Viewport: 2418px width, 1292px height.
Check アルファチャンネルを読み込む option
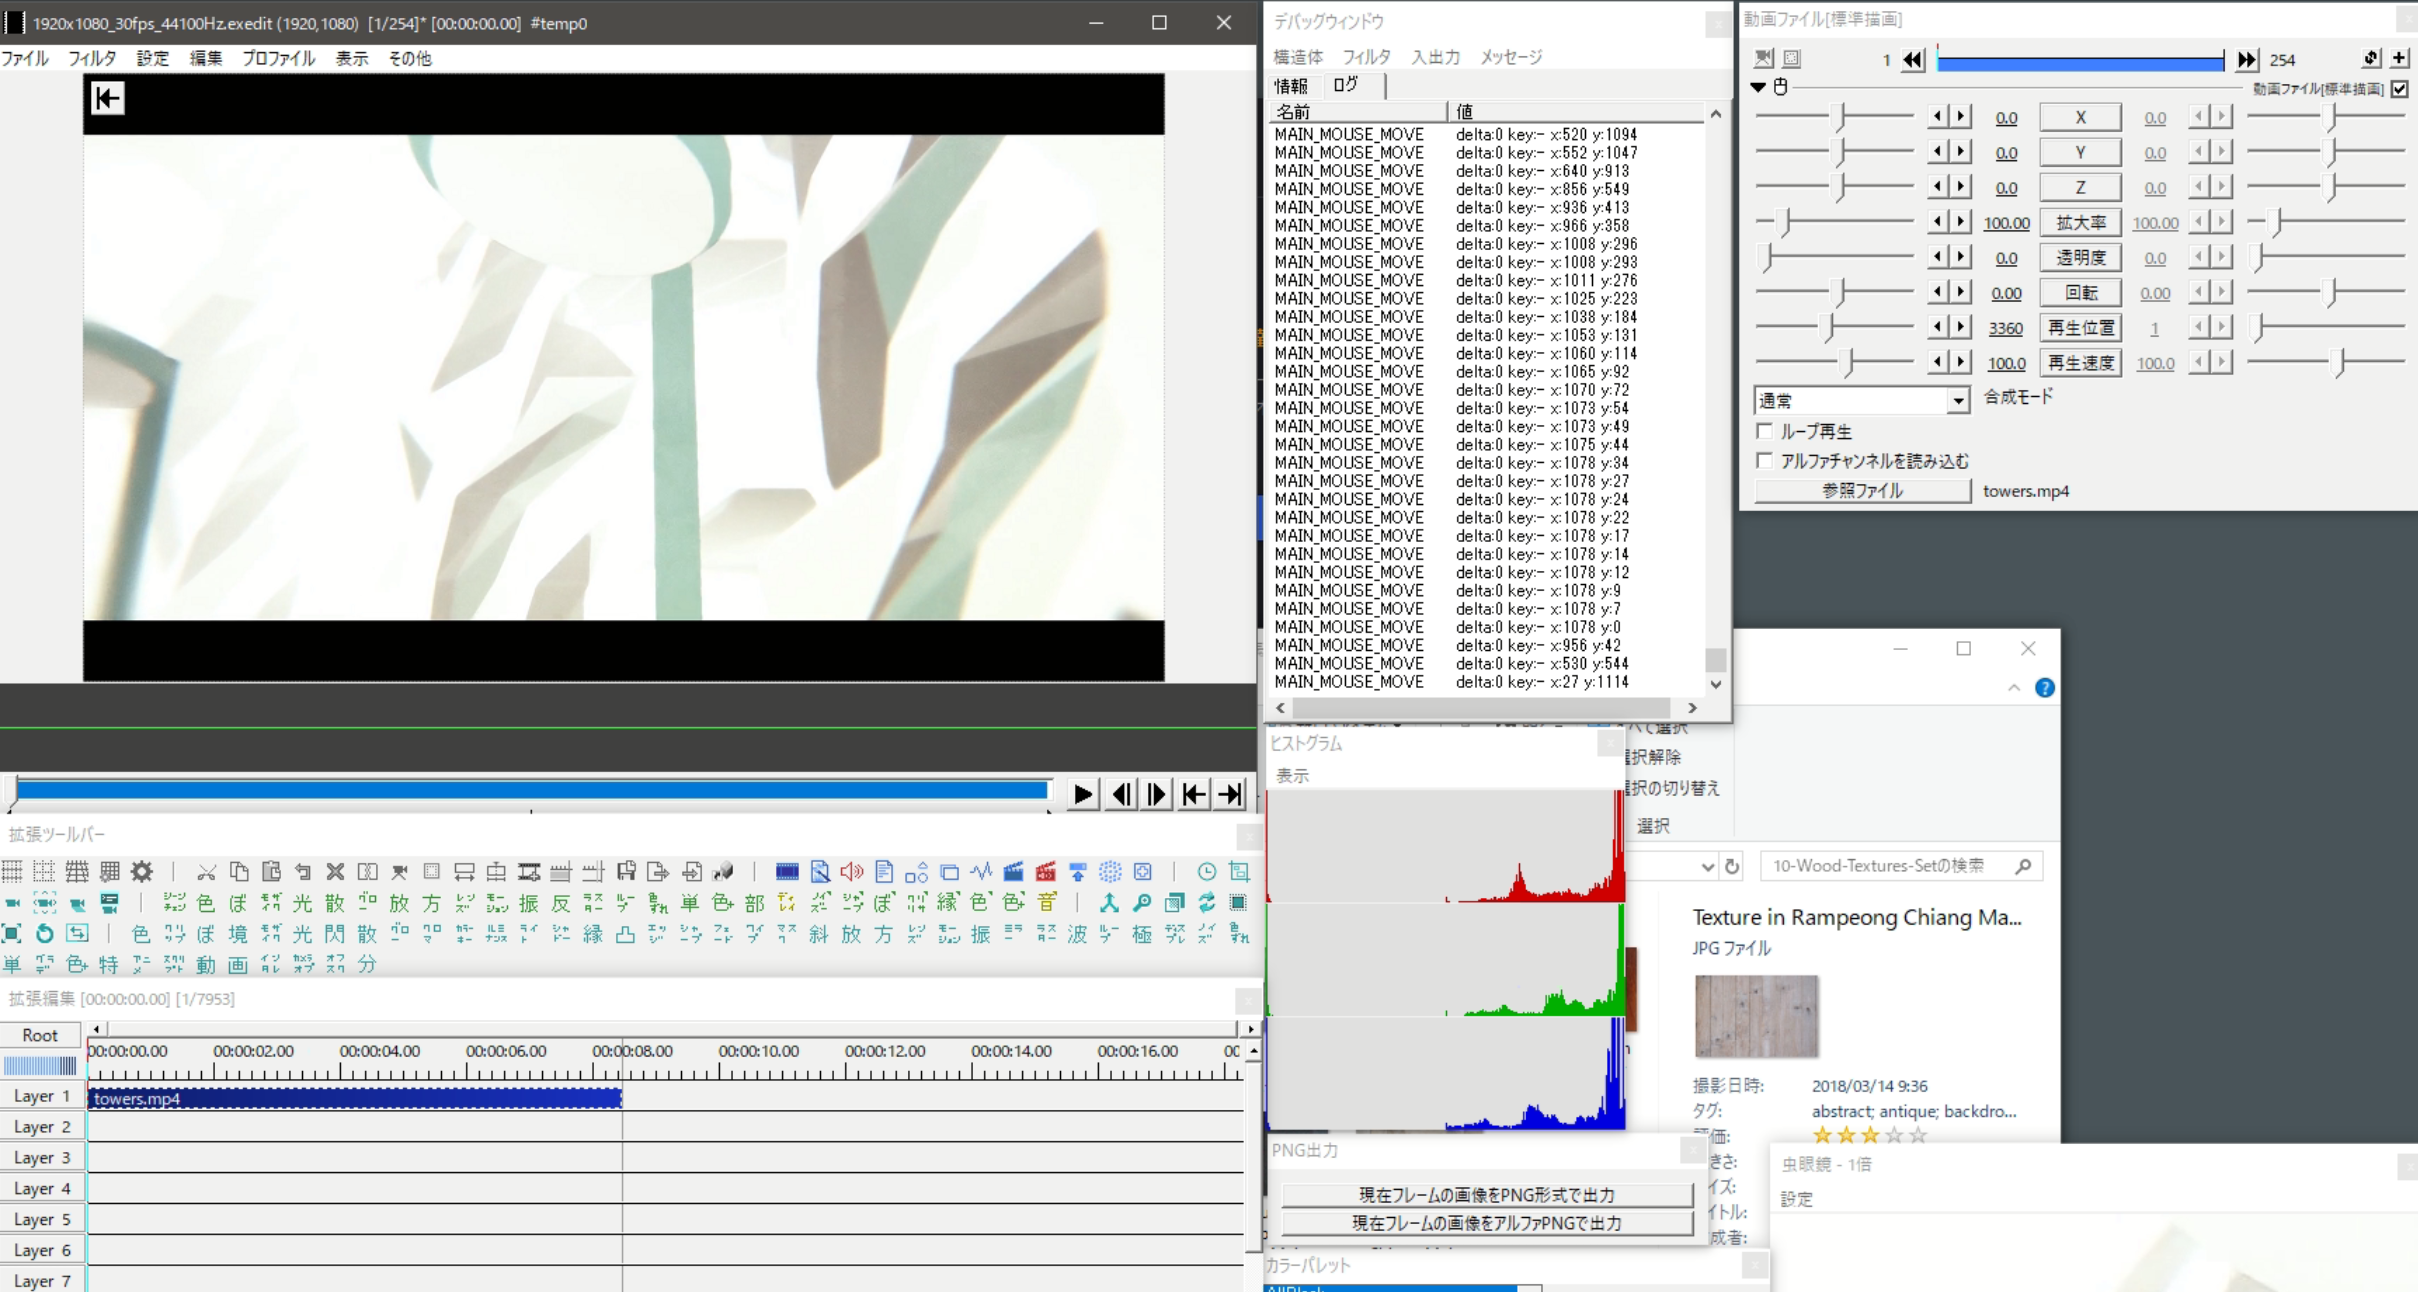[x=1765, y=461]
